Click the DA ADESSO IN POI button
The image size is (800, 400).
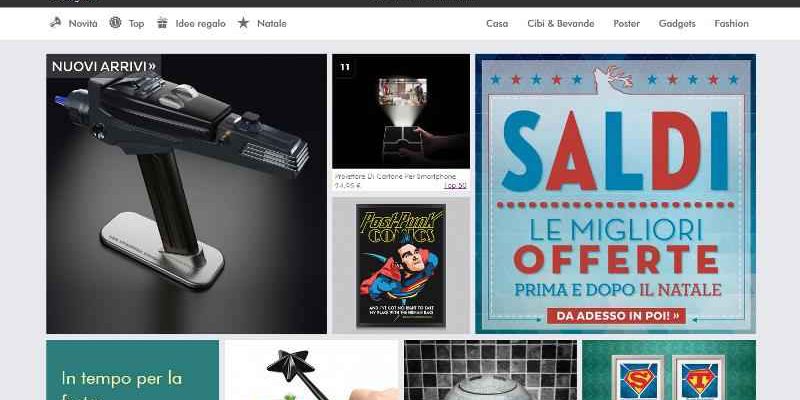coord(616,316)
